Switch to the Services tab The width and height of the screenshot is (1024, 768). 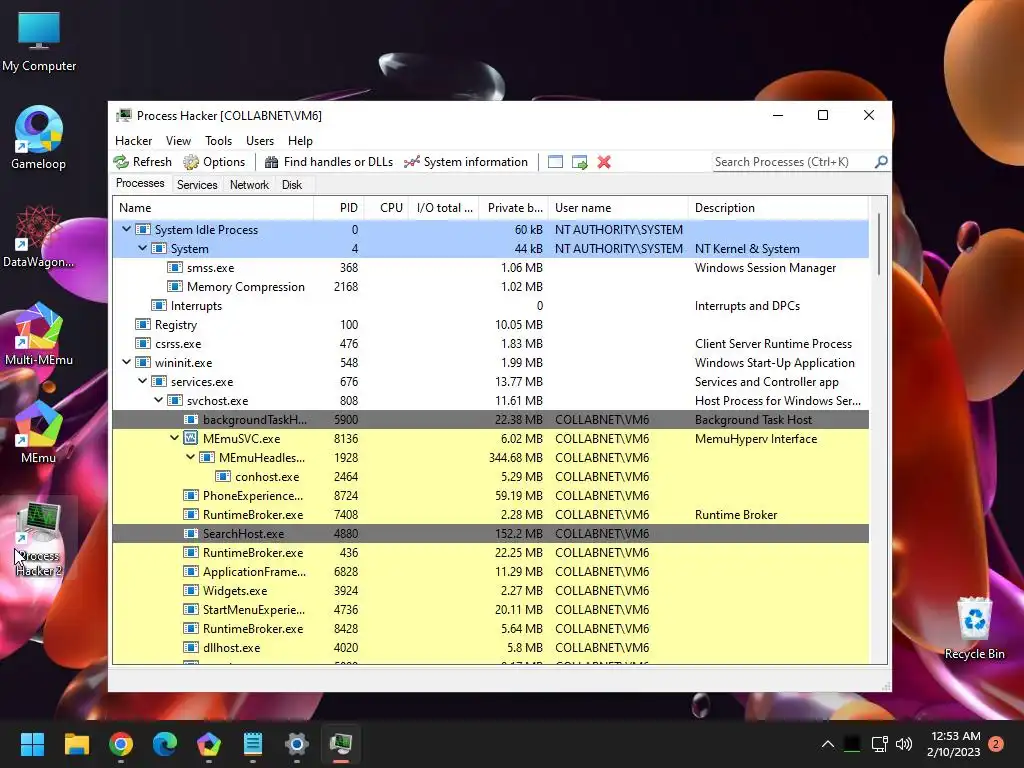pyautogui.click(x=197, y=185)
